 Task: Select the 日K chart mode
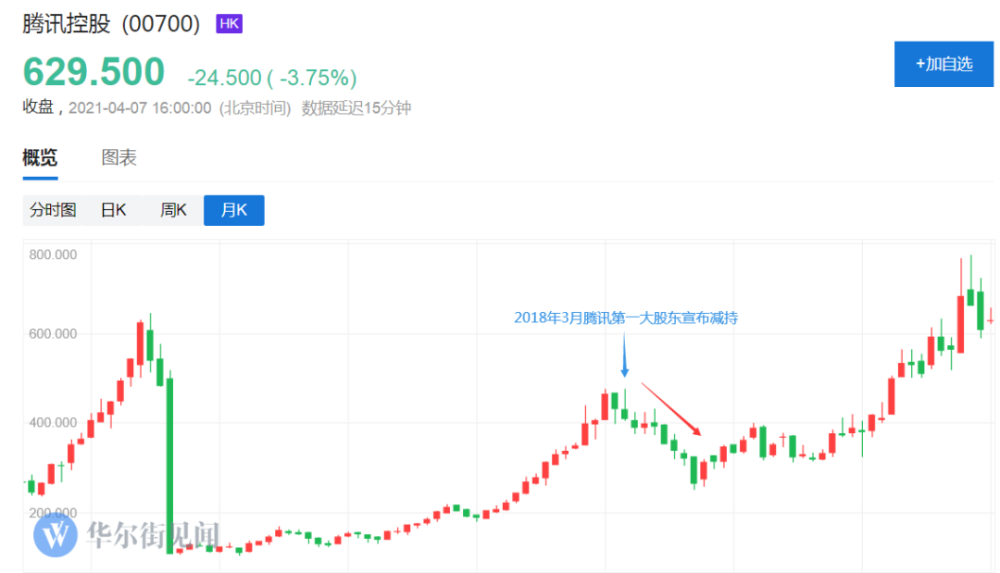point(114,210)
